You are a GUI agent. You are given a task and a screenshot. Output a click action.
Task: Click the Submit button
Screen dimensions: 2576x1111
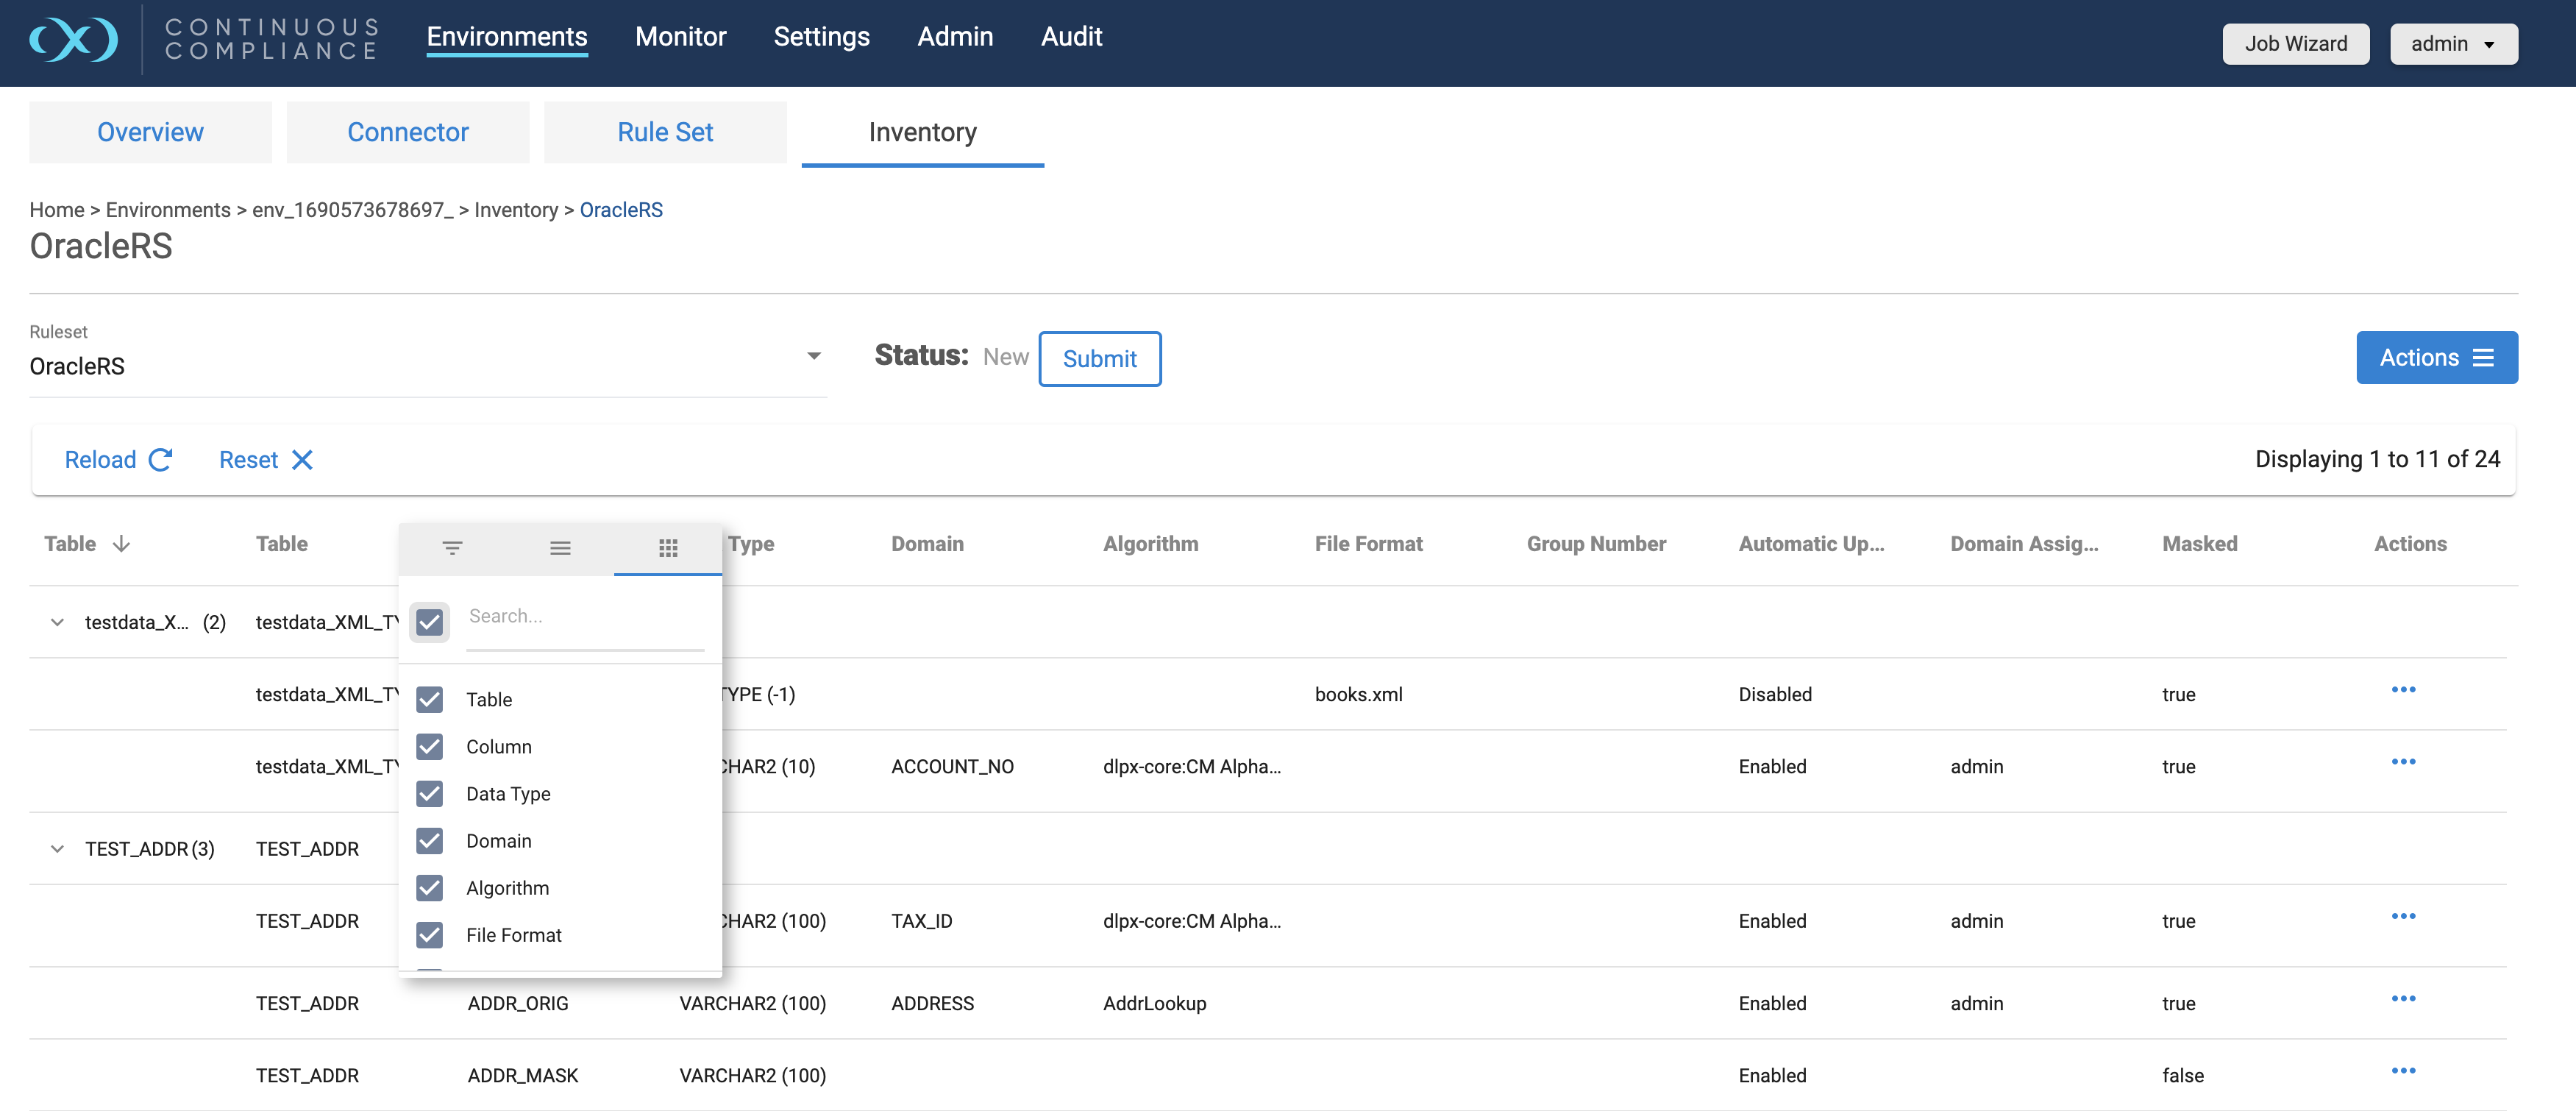[x=1099, y=359]
